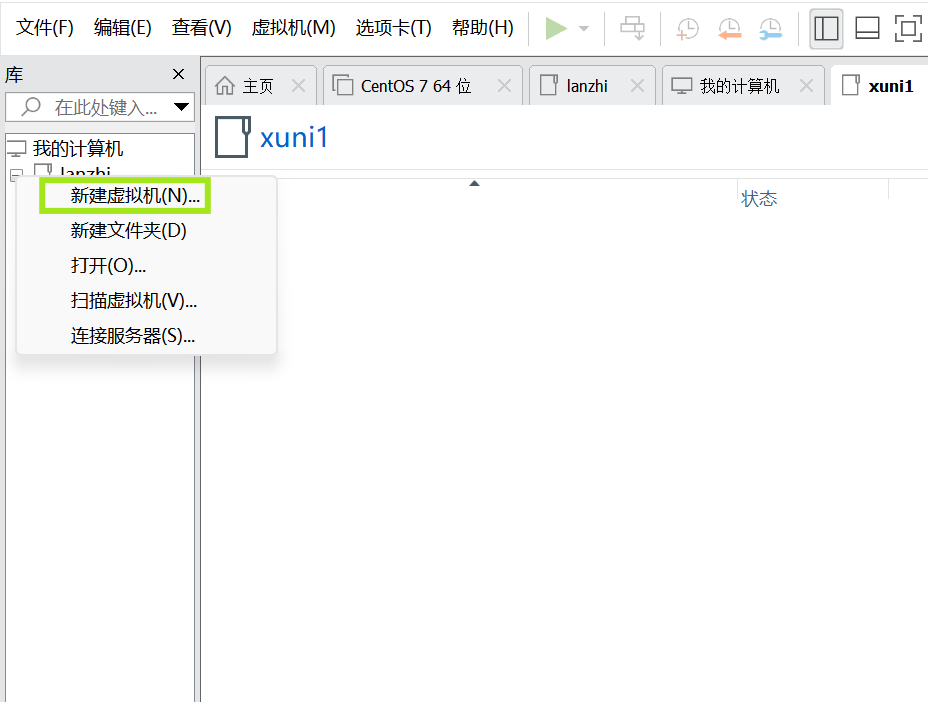
Task: Choose 连接服务器(S)... from context menu
Action: tap(133, 336)
